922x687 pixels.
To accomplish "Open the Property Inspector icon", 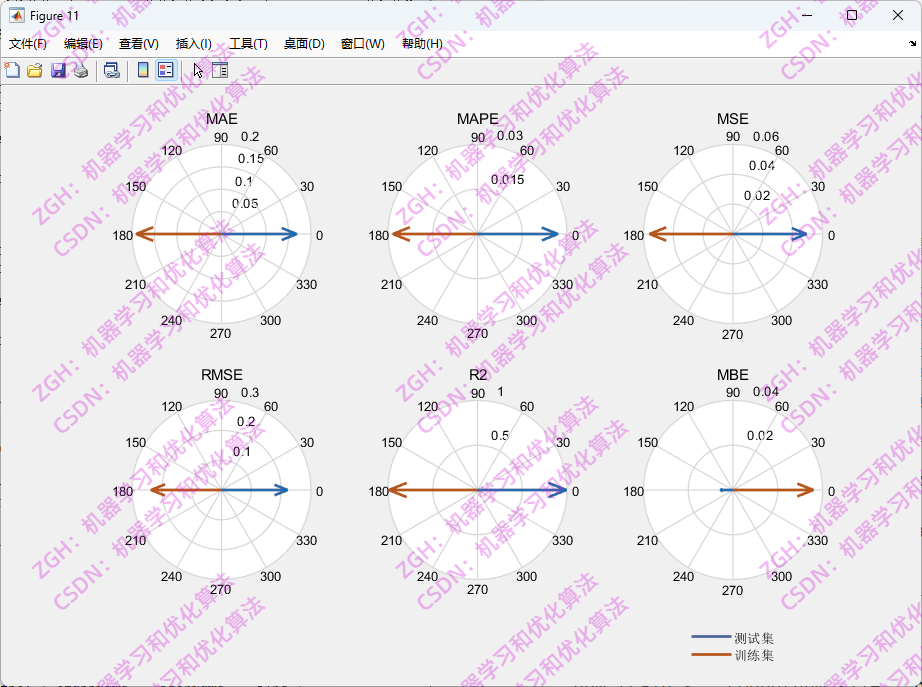I will [220, 71].
